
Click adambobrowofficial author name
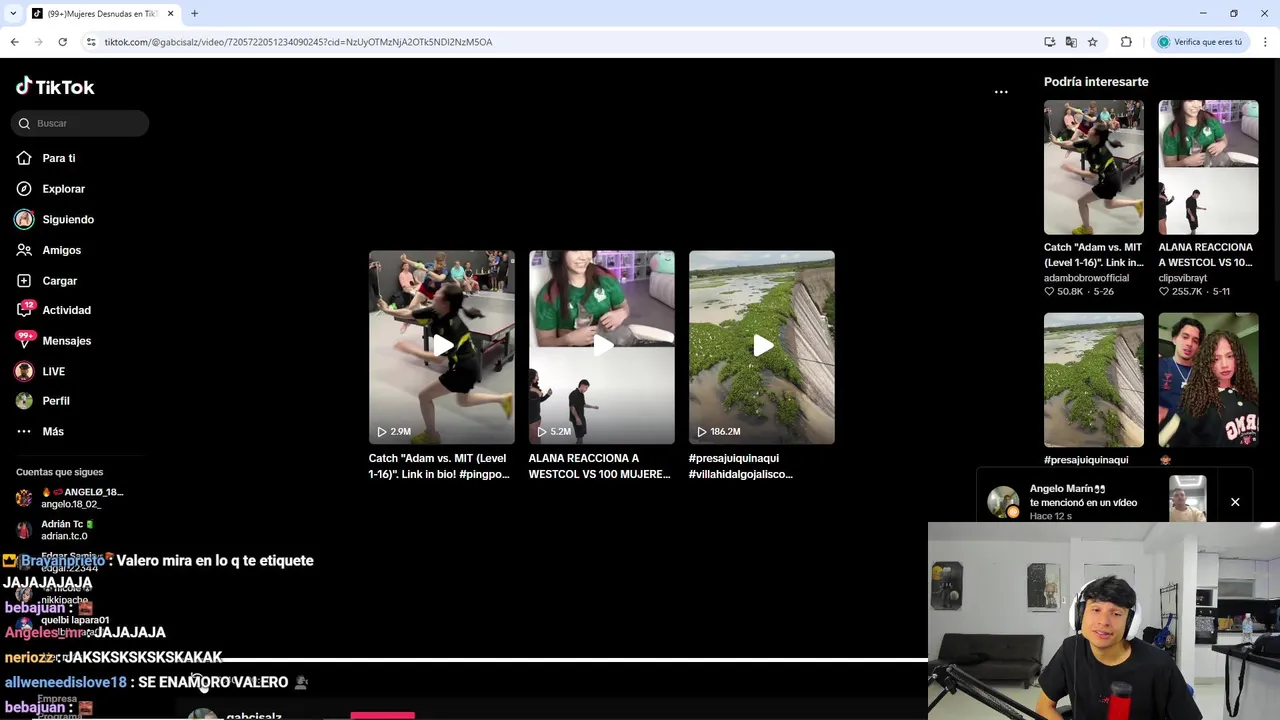click(1086, 278)
